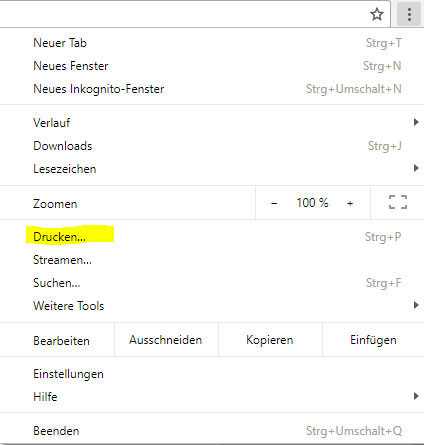Decrease zoom with minus button

274,203
